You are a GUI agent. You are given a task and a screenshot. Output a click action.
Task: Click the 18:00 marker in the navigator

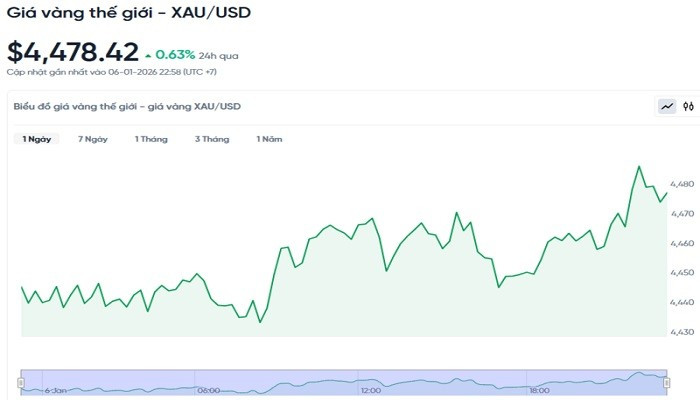540,390
